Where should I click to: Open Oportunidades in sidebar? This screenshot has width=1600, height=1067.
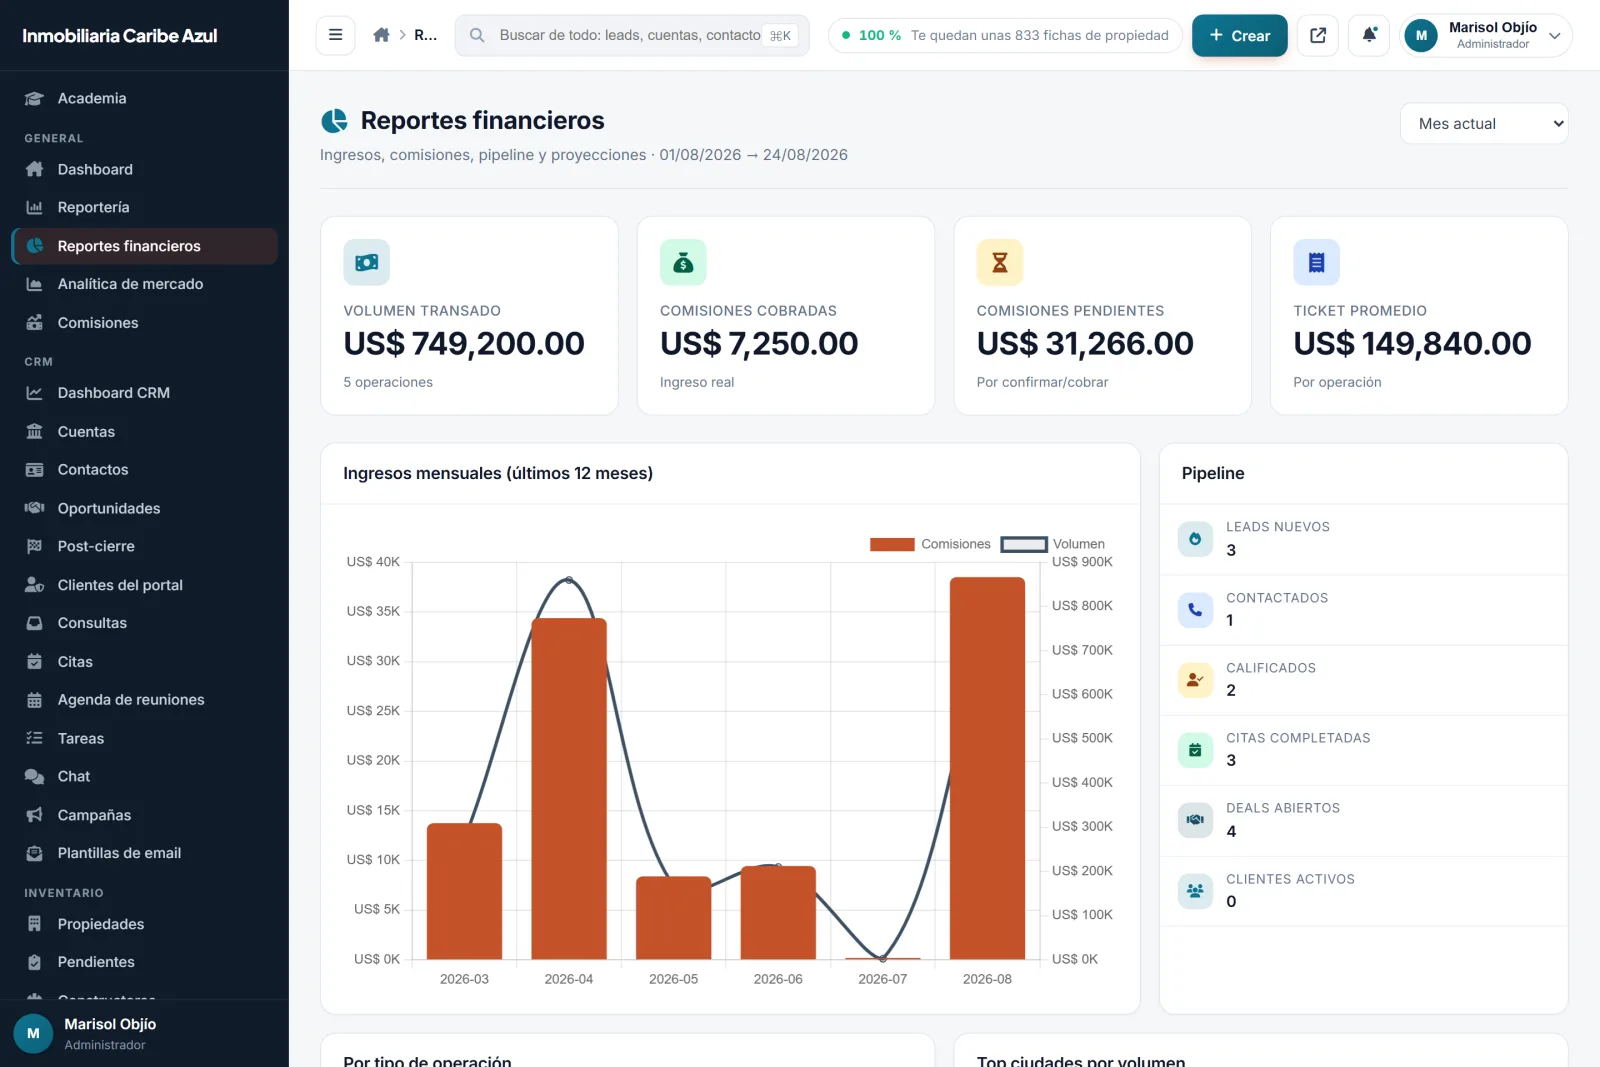pyautogui.click(x=144, y=508)
